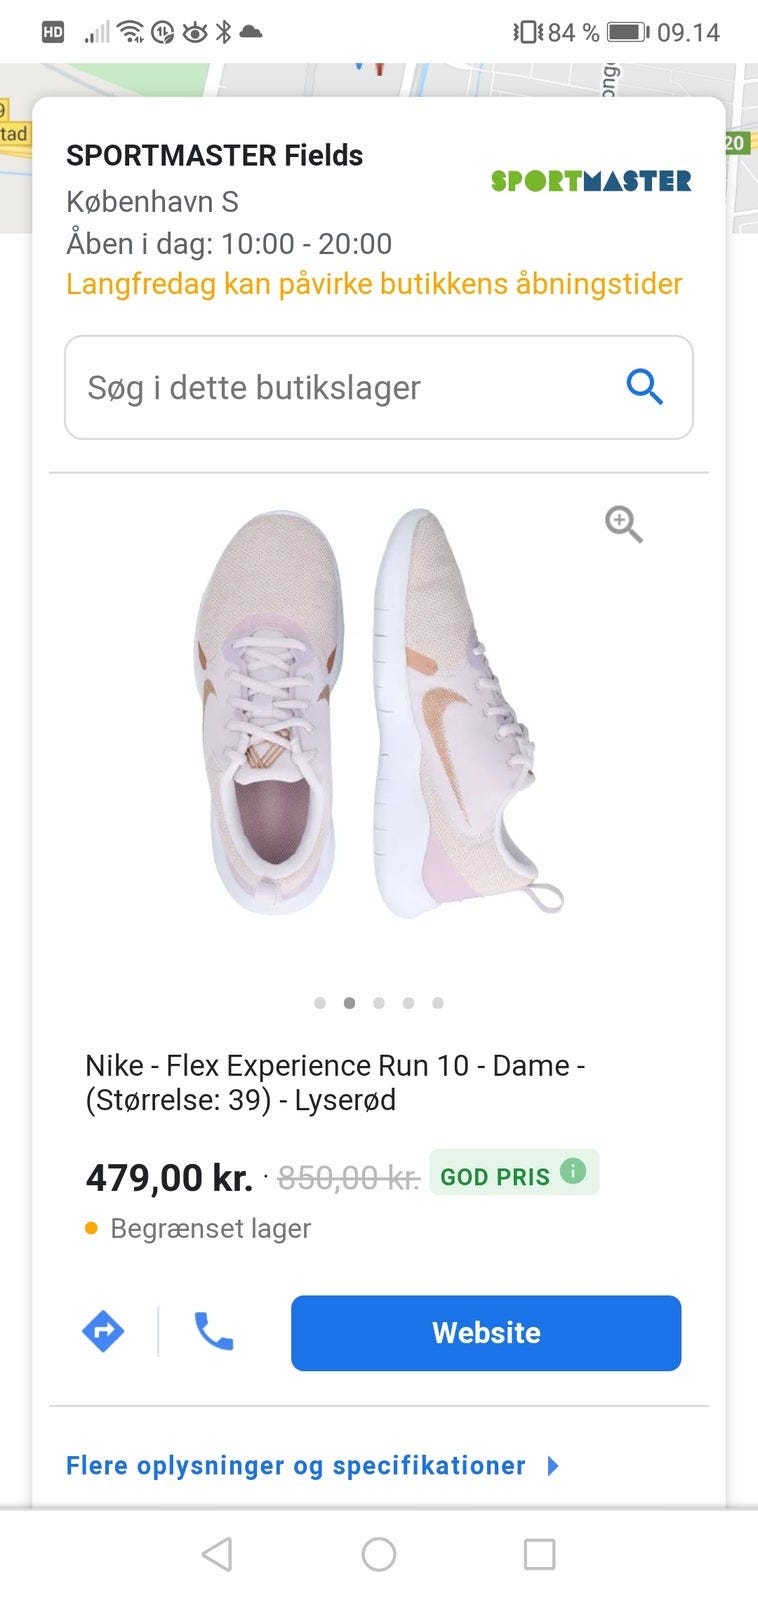Open directions to the store
Viewport: 758px width, 1600px height.
click(x=103, y=1331)
